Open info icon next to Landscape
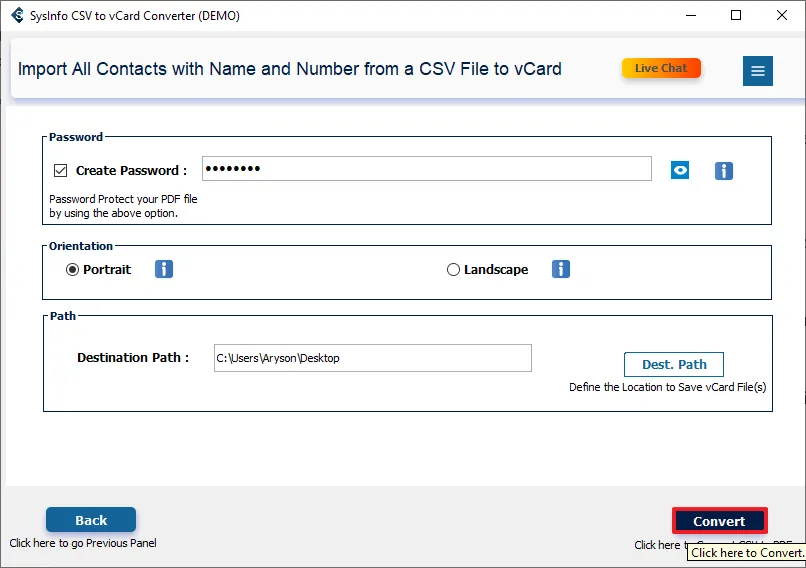 561,269
